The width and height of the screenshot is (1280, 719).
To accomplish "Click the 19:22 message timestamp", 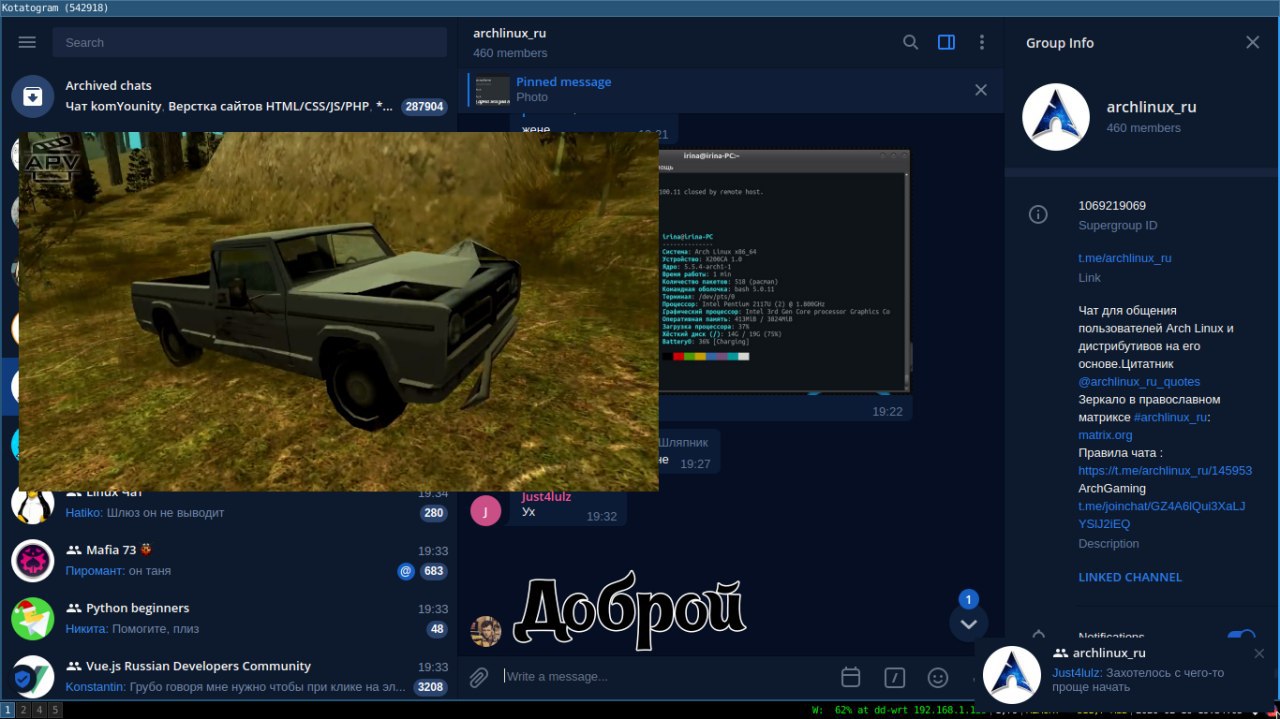I will (887, 411).
